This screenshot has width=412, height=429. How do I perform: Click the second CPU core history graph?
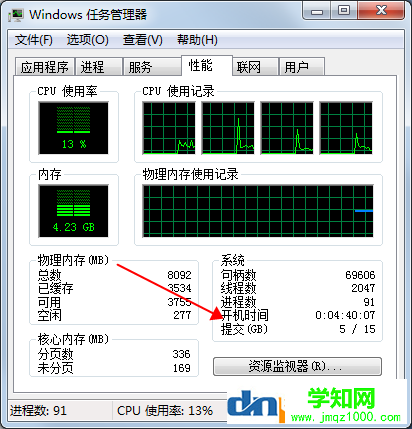pos(228,128)
